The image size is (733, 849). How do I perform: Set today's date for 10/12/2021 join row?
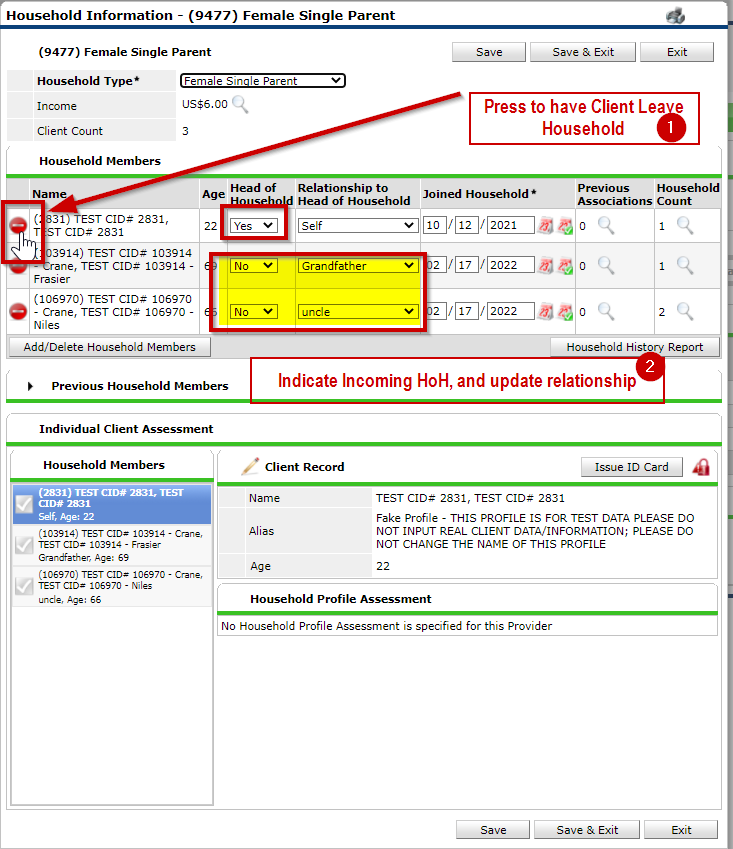coord(565,225)
